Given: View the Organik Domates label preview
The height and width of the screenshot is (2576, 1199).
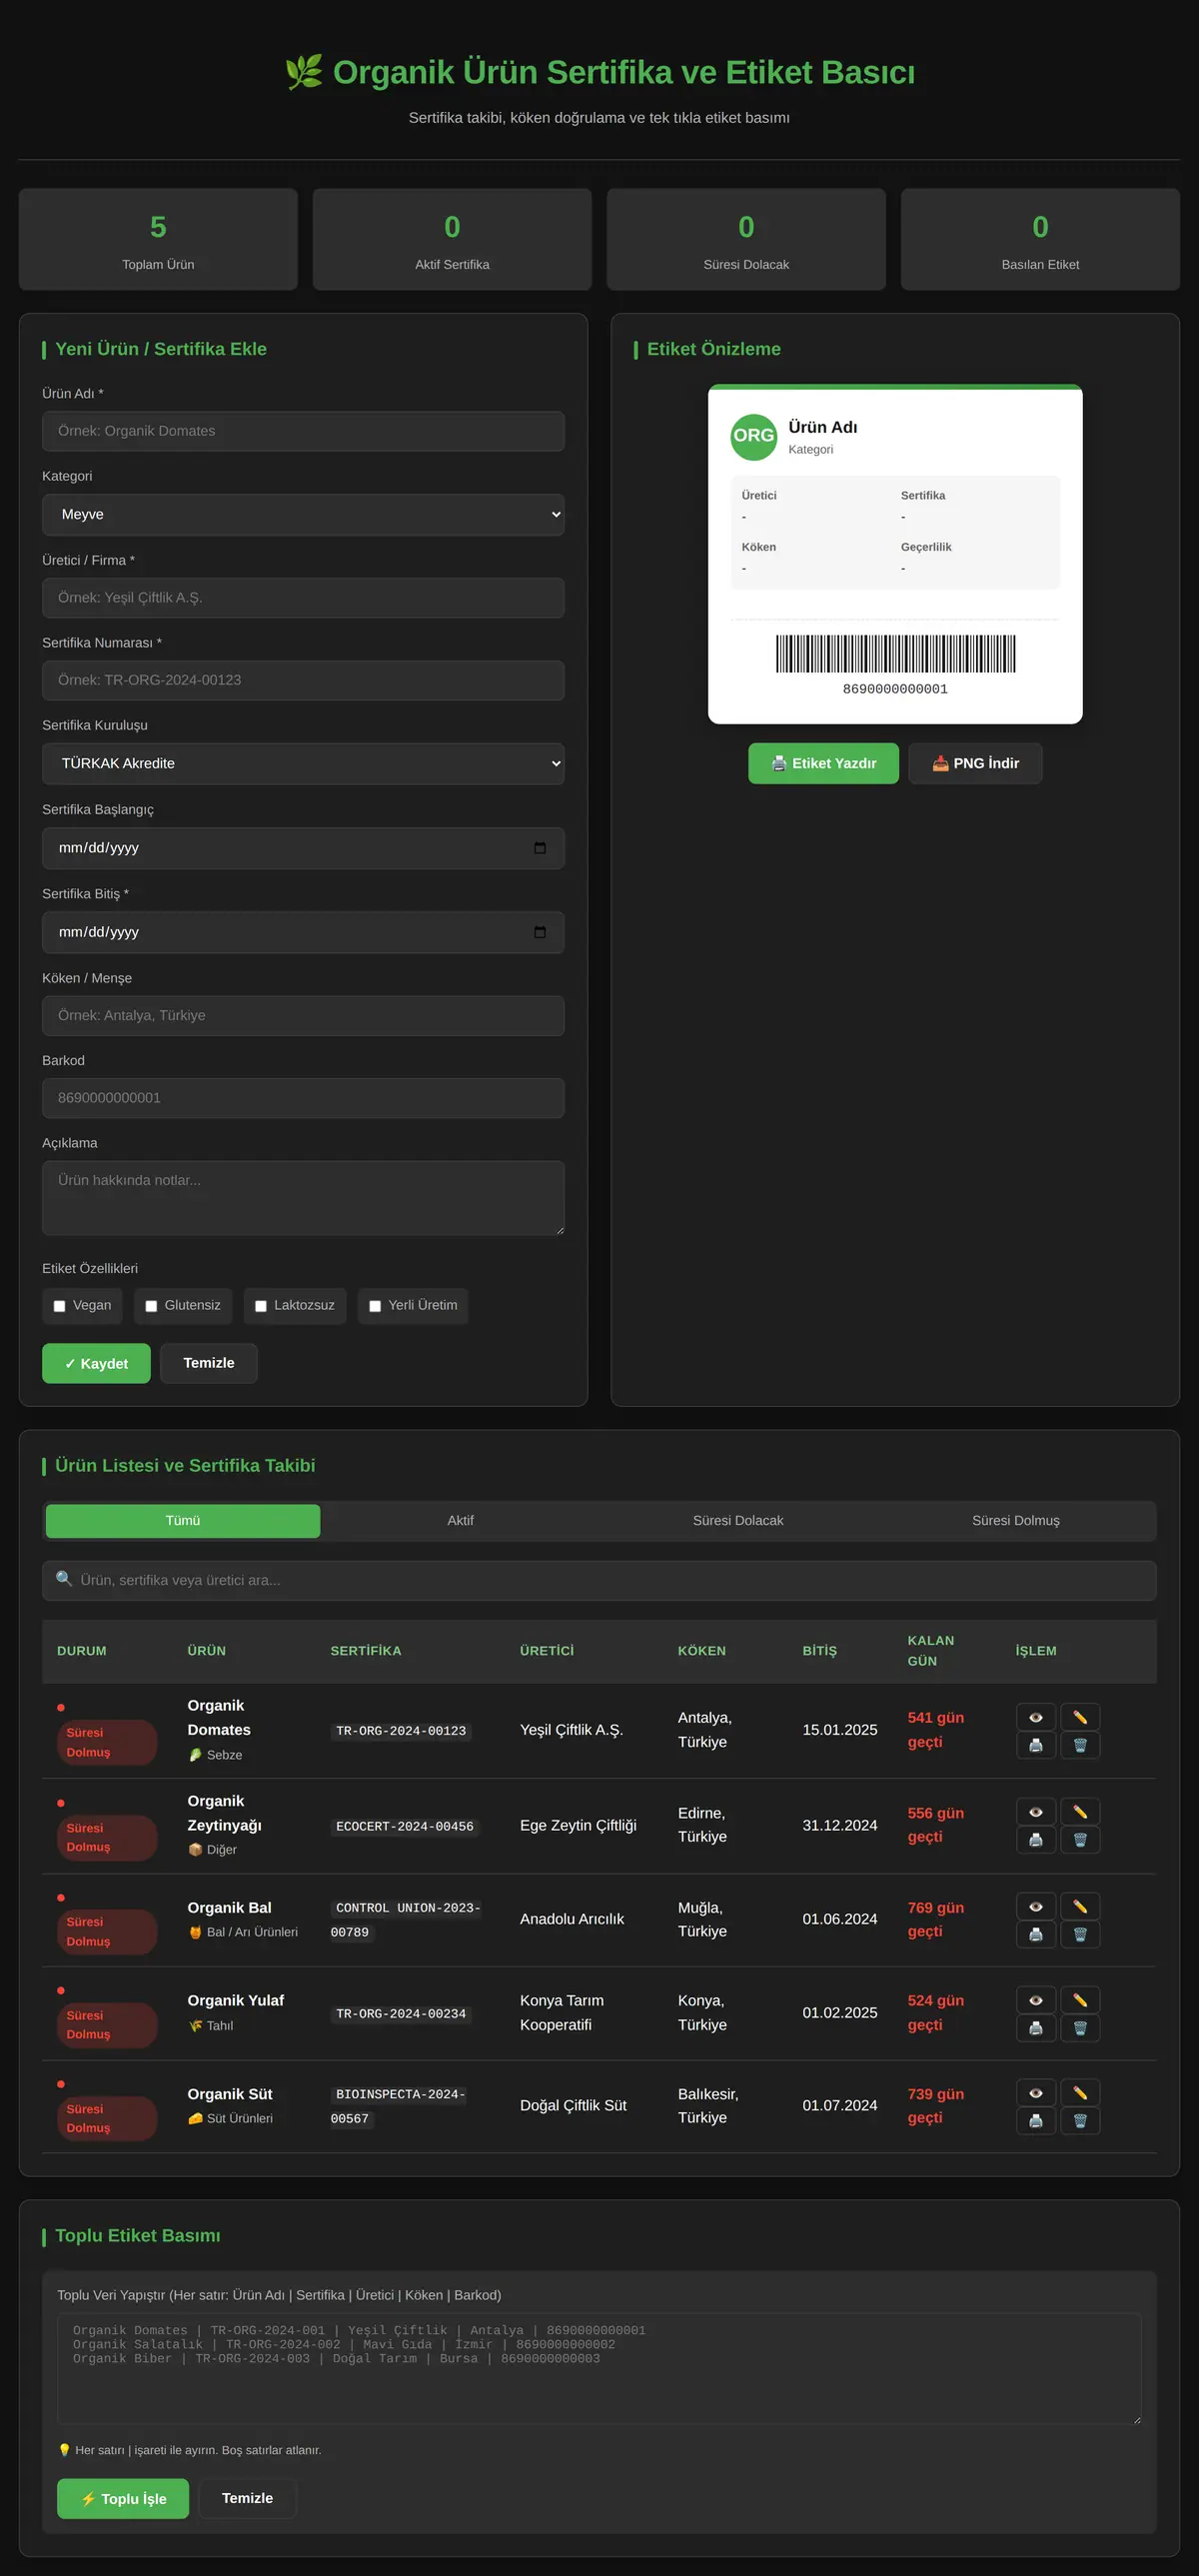Looking at the screenshot, I should pos(1036,1717).
